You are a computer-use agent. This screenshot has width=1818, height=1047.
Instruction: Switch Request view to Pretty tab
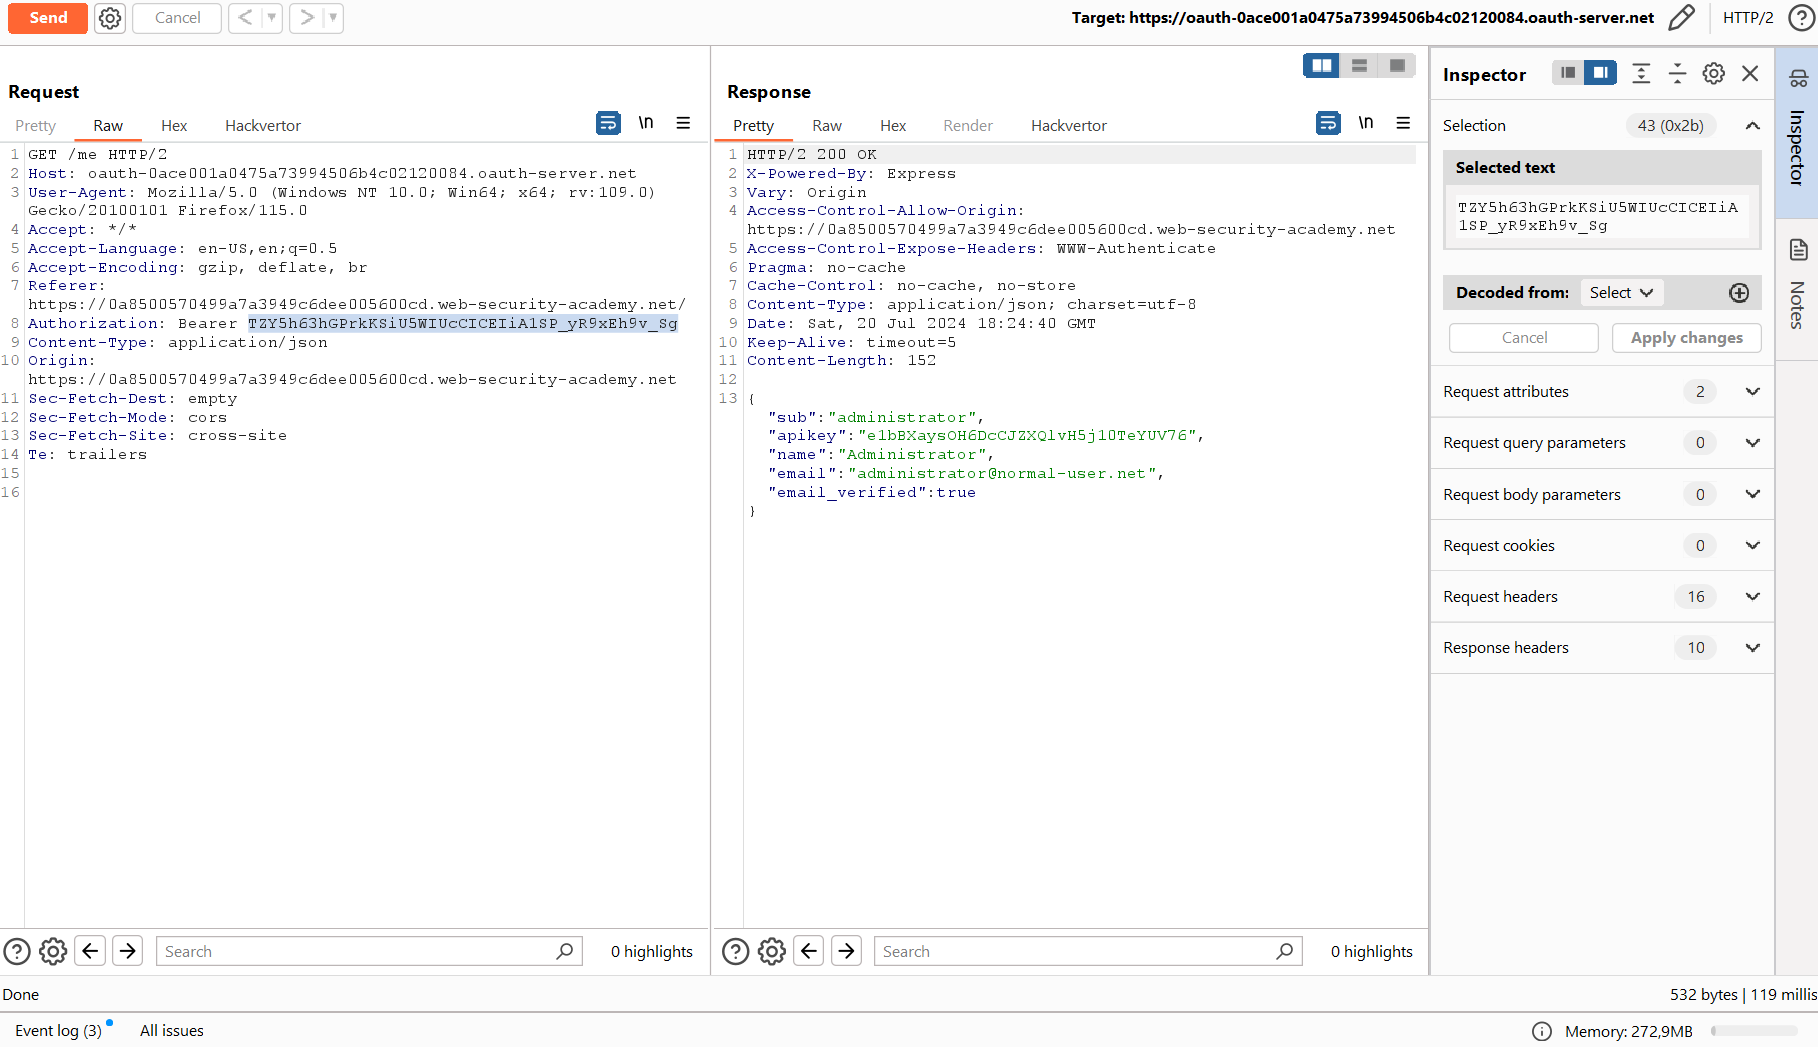[x=36, y=126]
